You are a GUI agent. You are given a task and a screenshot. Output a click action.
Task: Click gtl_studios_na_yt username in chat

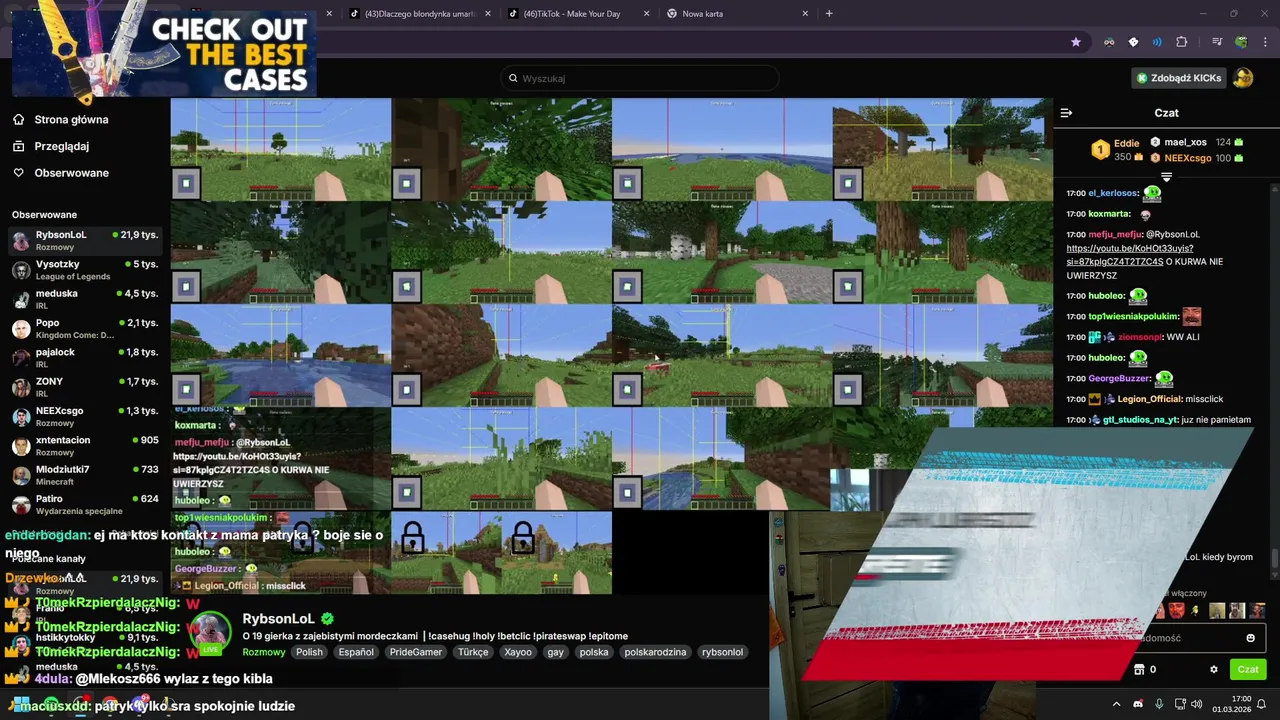[x=1140, y=420]
